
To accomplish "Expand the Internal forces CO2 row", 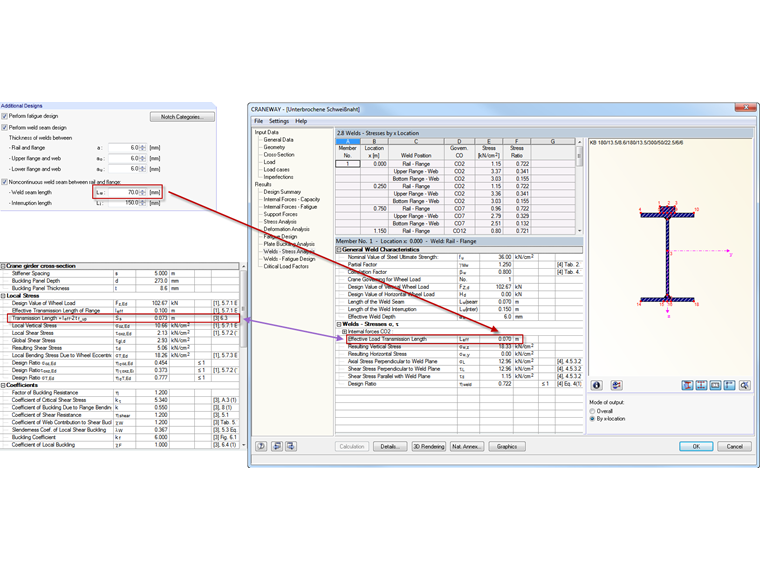I will (345, 332).
